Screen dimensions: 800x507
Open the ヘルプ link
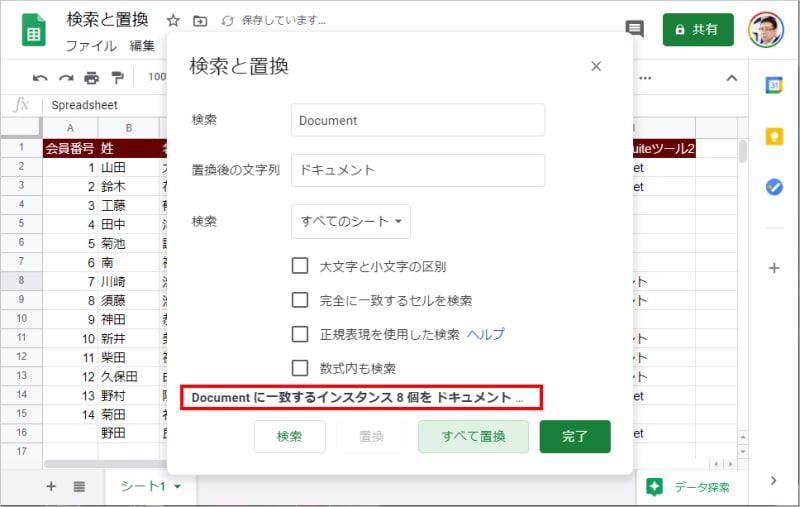(486, 334)
